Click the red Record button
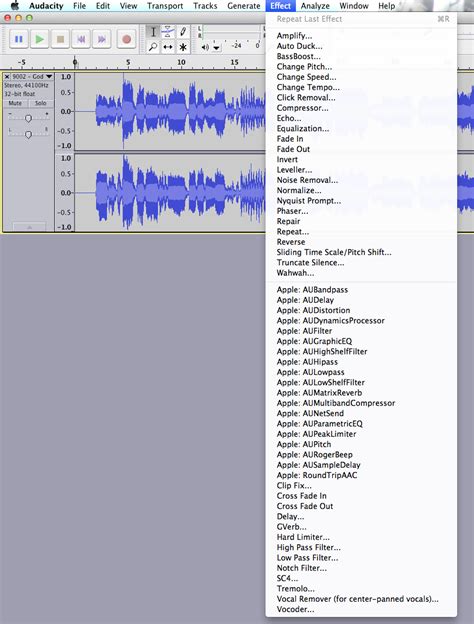The height and width of the screenshot is (624, 474). [126, 39]
